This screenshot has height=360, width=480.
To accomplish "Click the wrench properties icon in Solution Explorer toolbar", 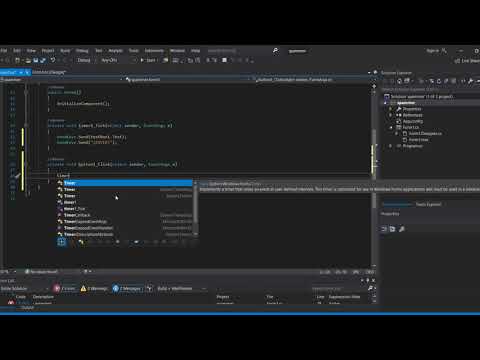I will click(x=470, y=81).
